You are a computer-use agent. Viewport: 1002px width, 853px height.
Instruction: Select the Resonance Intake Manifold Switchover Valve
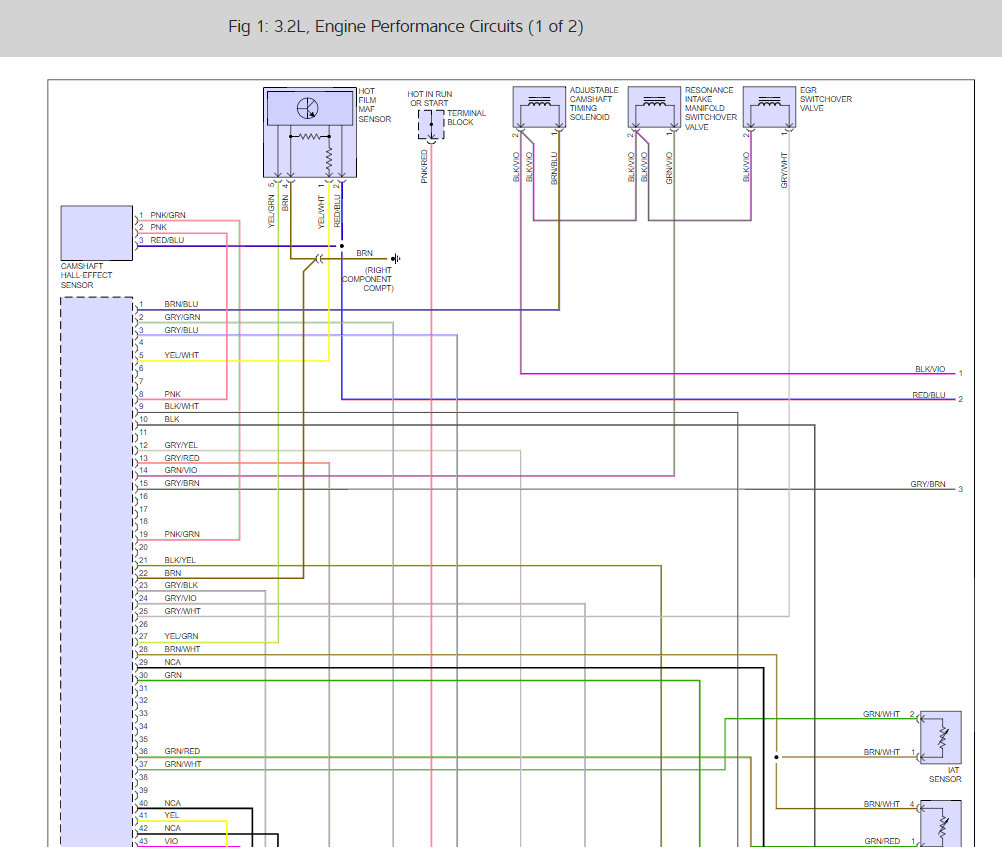coord(654,107)
